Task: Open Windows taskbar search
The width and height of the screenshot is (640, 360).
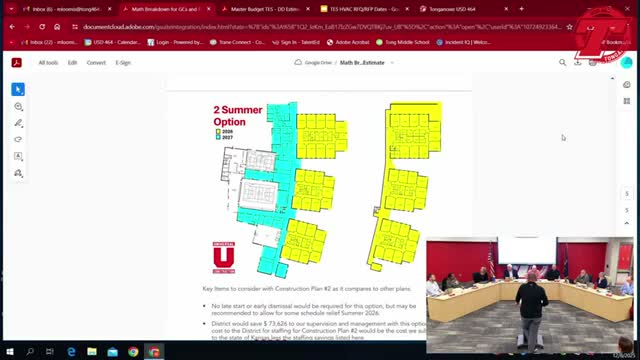Action: (x=30, y=351)
